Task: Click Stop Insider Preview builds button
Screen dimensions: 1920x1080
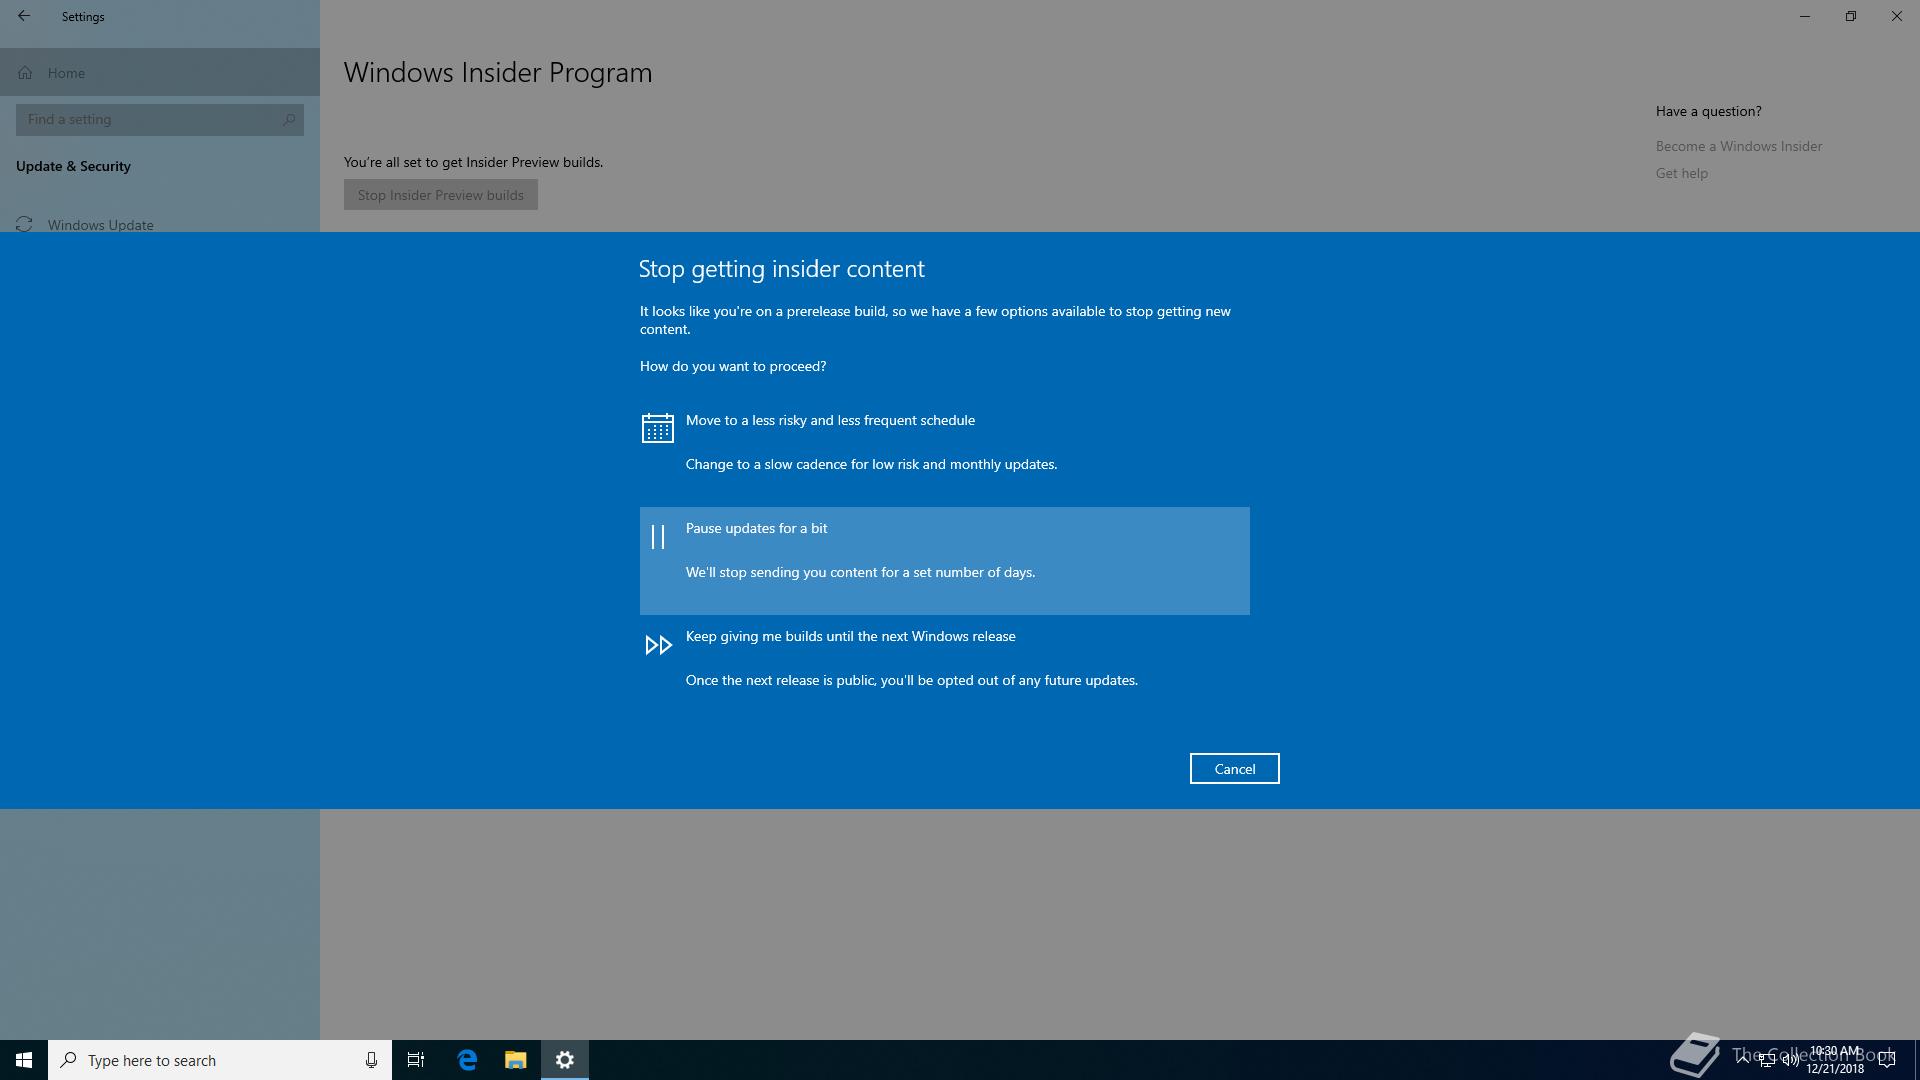Action: (440, 195)
